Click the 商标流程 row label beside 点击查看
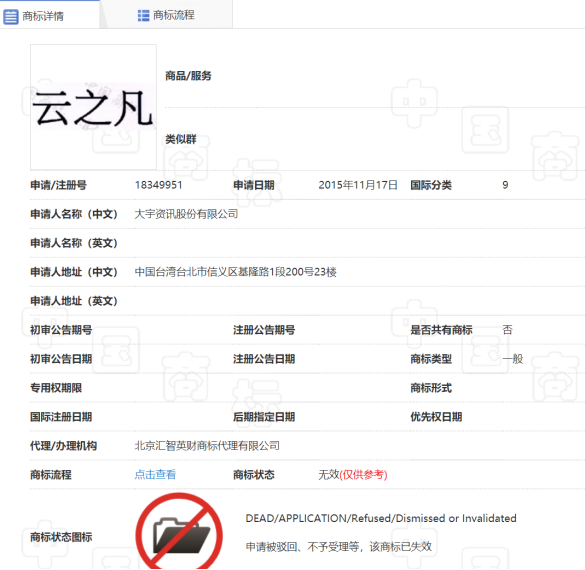Viewport: 585px width, 570px height. (x=51, y=475)
